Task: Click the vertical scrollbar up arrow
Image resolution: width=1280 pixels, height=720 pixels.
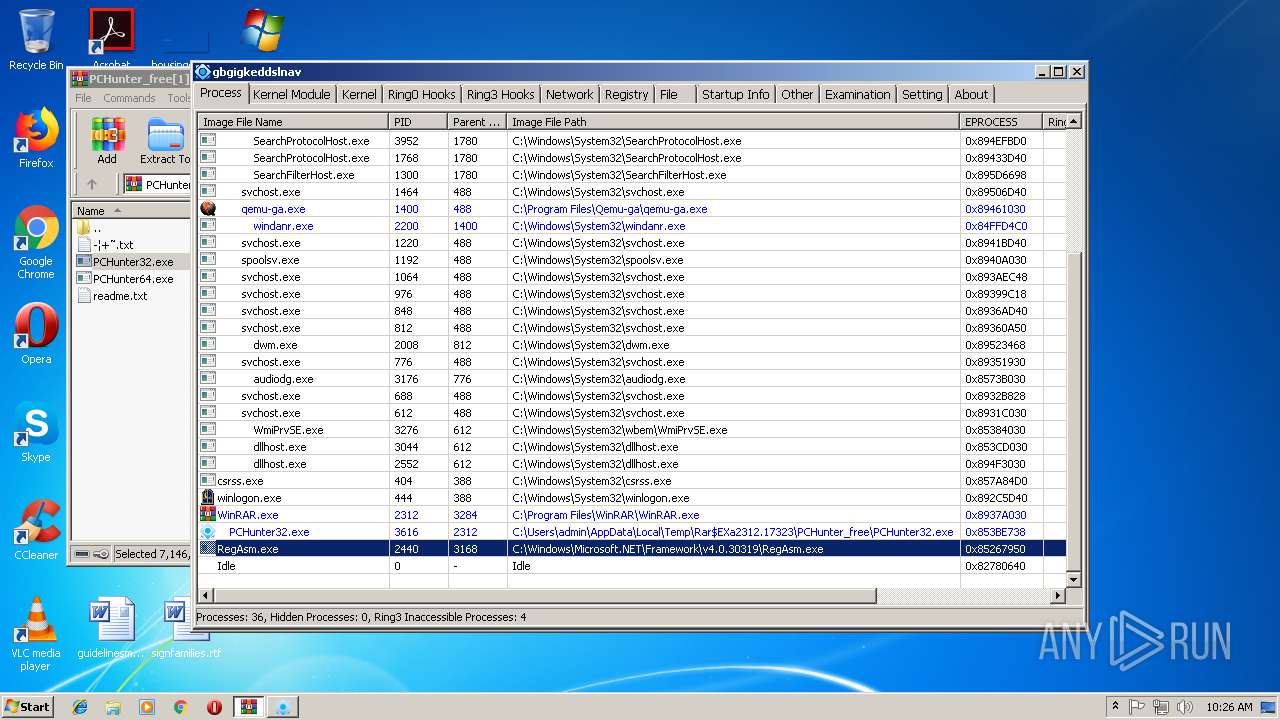Action: click(1074, 122)
